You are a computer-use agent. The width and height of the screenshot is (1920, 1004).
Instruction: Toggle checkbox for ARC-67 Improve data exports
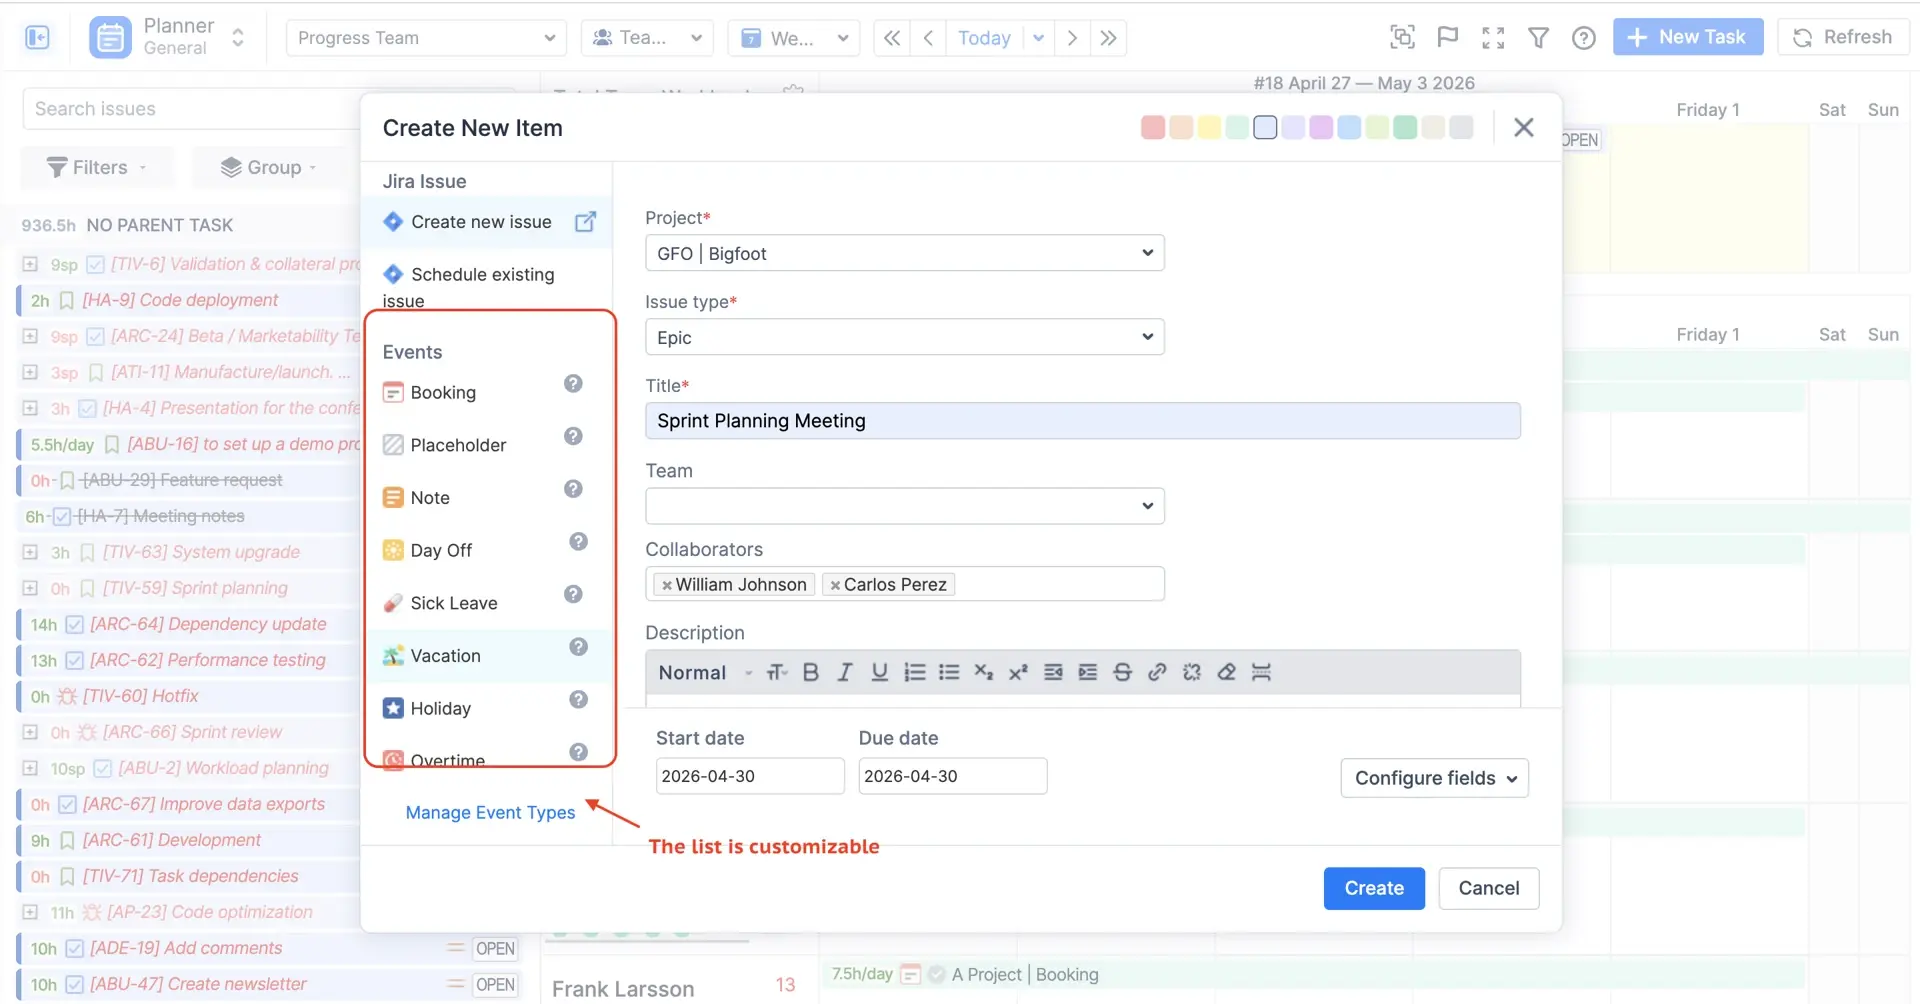tap(68, 804)
